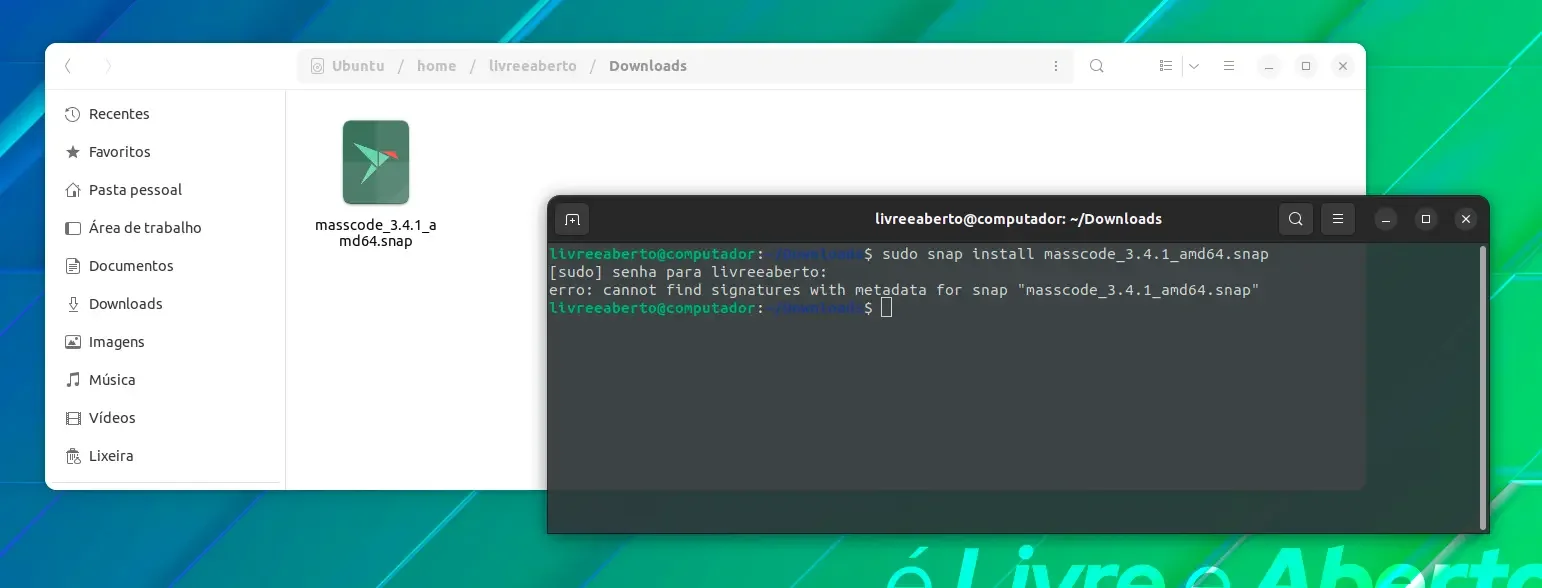Select the masscode_3.4.1_amd64.snap file
Screen dimensions: 1542x588
tap(376, 184)
